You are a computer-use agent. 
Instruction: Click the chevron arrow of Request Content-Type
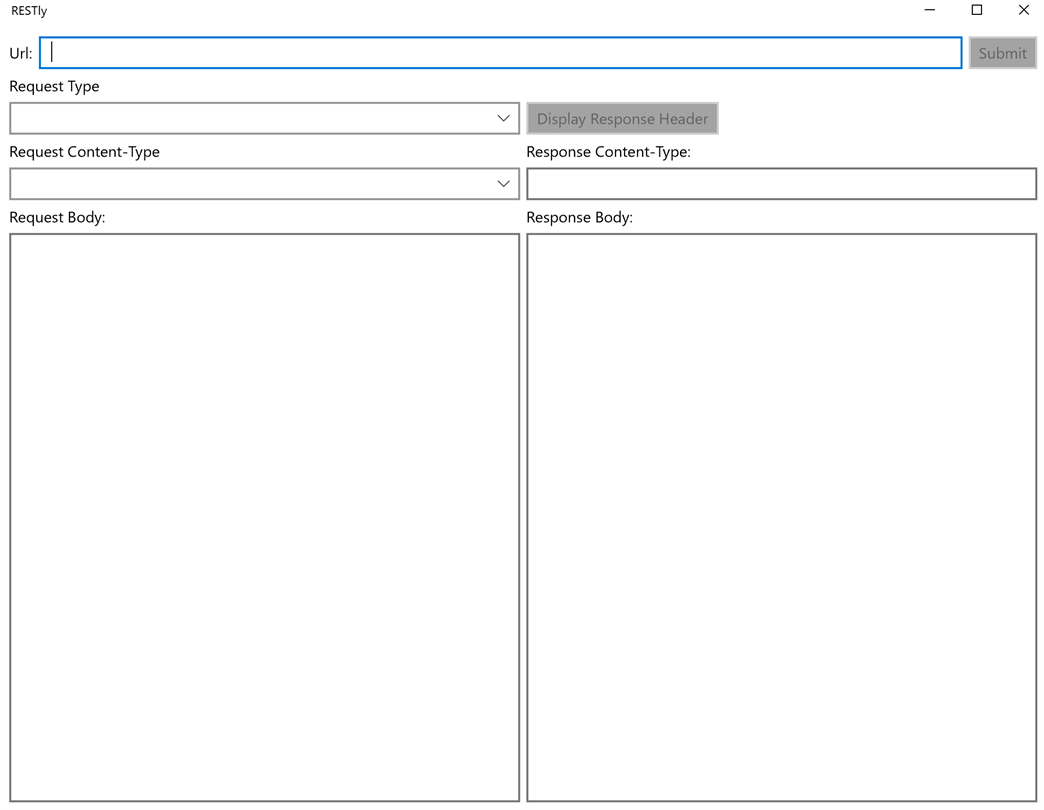click(503, 184)
